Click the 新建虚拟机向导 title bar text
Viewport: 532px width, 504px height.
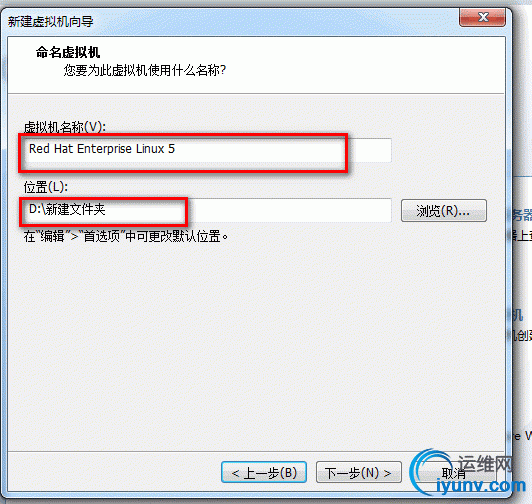click(x=51, y=22)
